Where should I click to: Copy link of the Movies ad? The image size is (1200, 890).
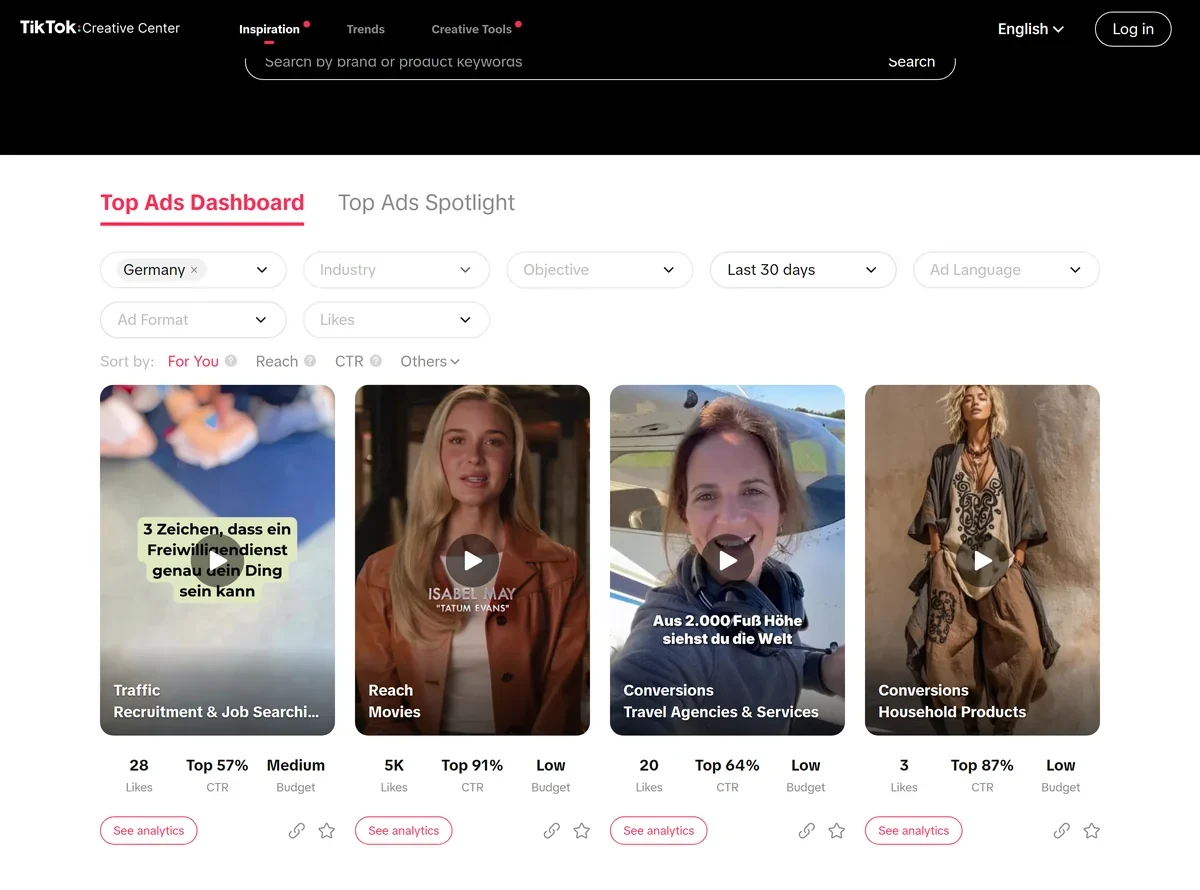pos(552,831)
